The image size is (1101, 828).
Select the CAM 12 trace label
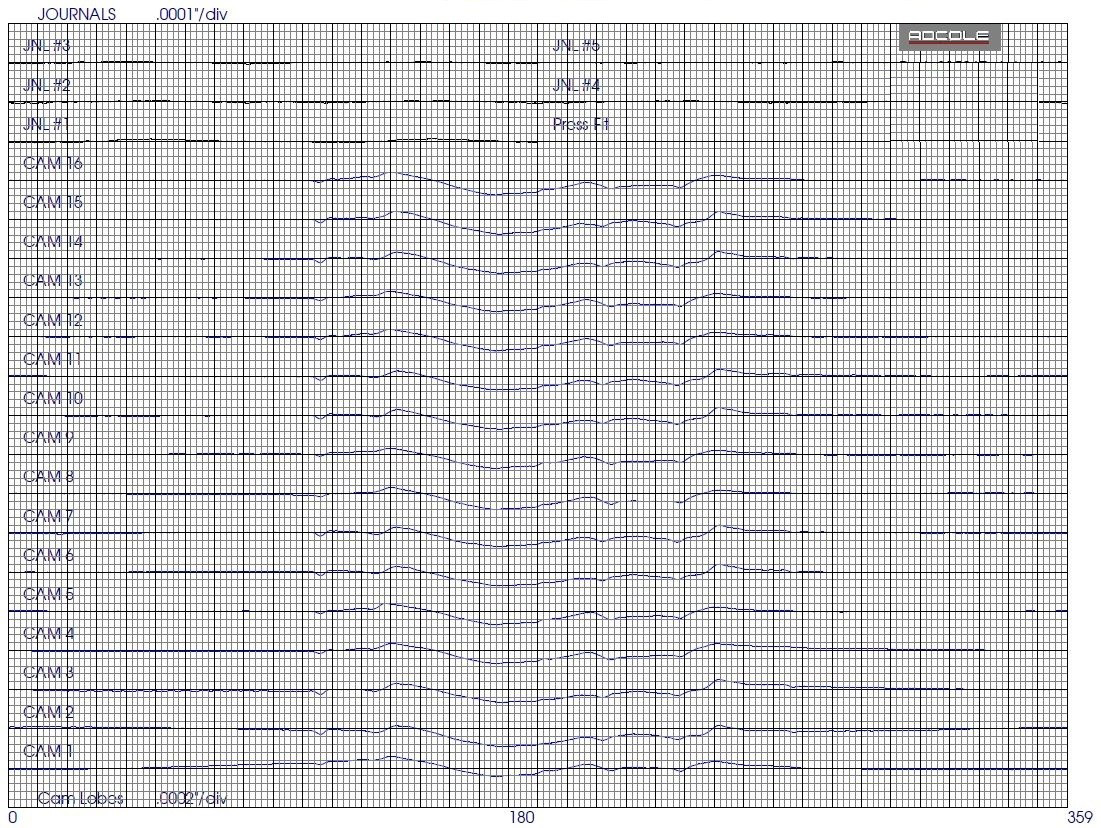[x=53, y=320]
